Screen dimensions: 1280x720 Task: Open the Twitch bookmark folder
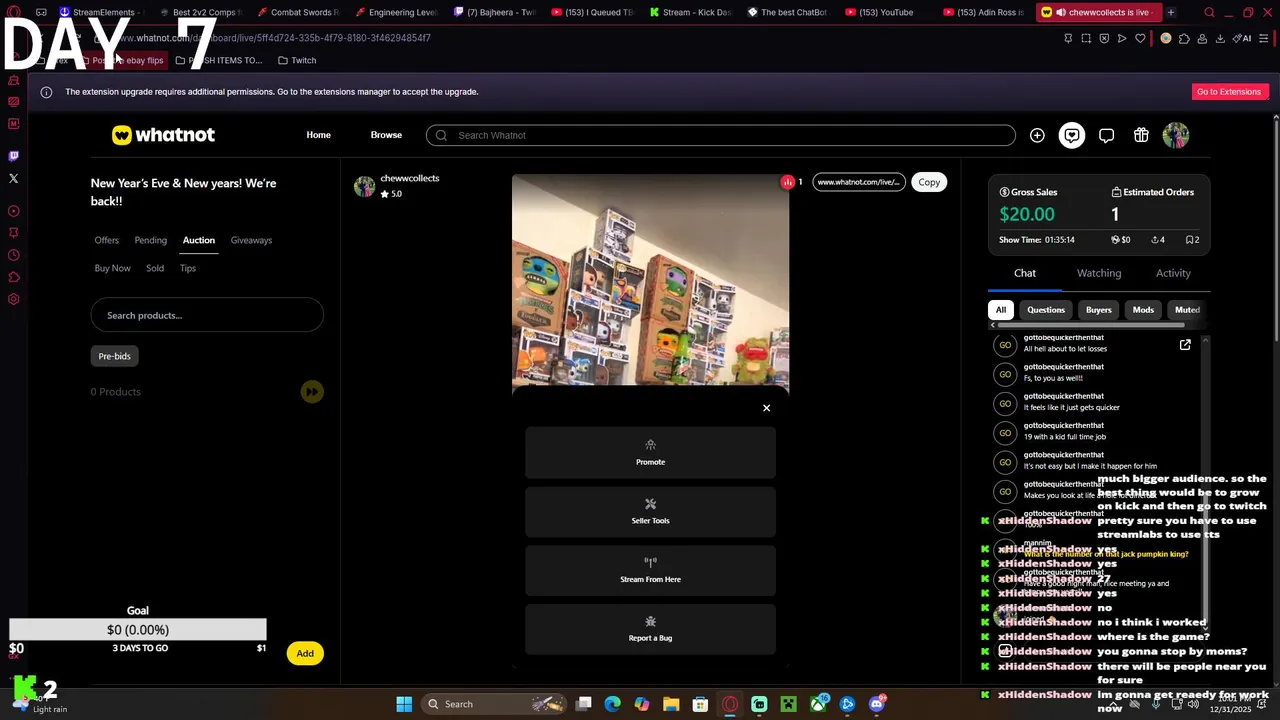[297, 60]
